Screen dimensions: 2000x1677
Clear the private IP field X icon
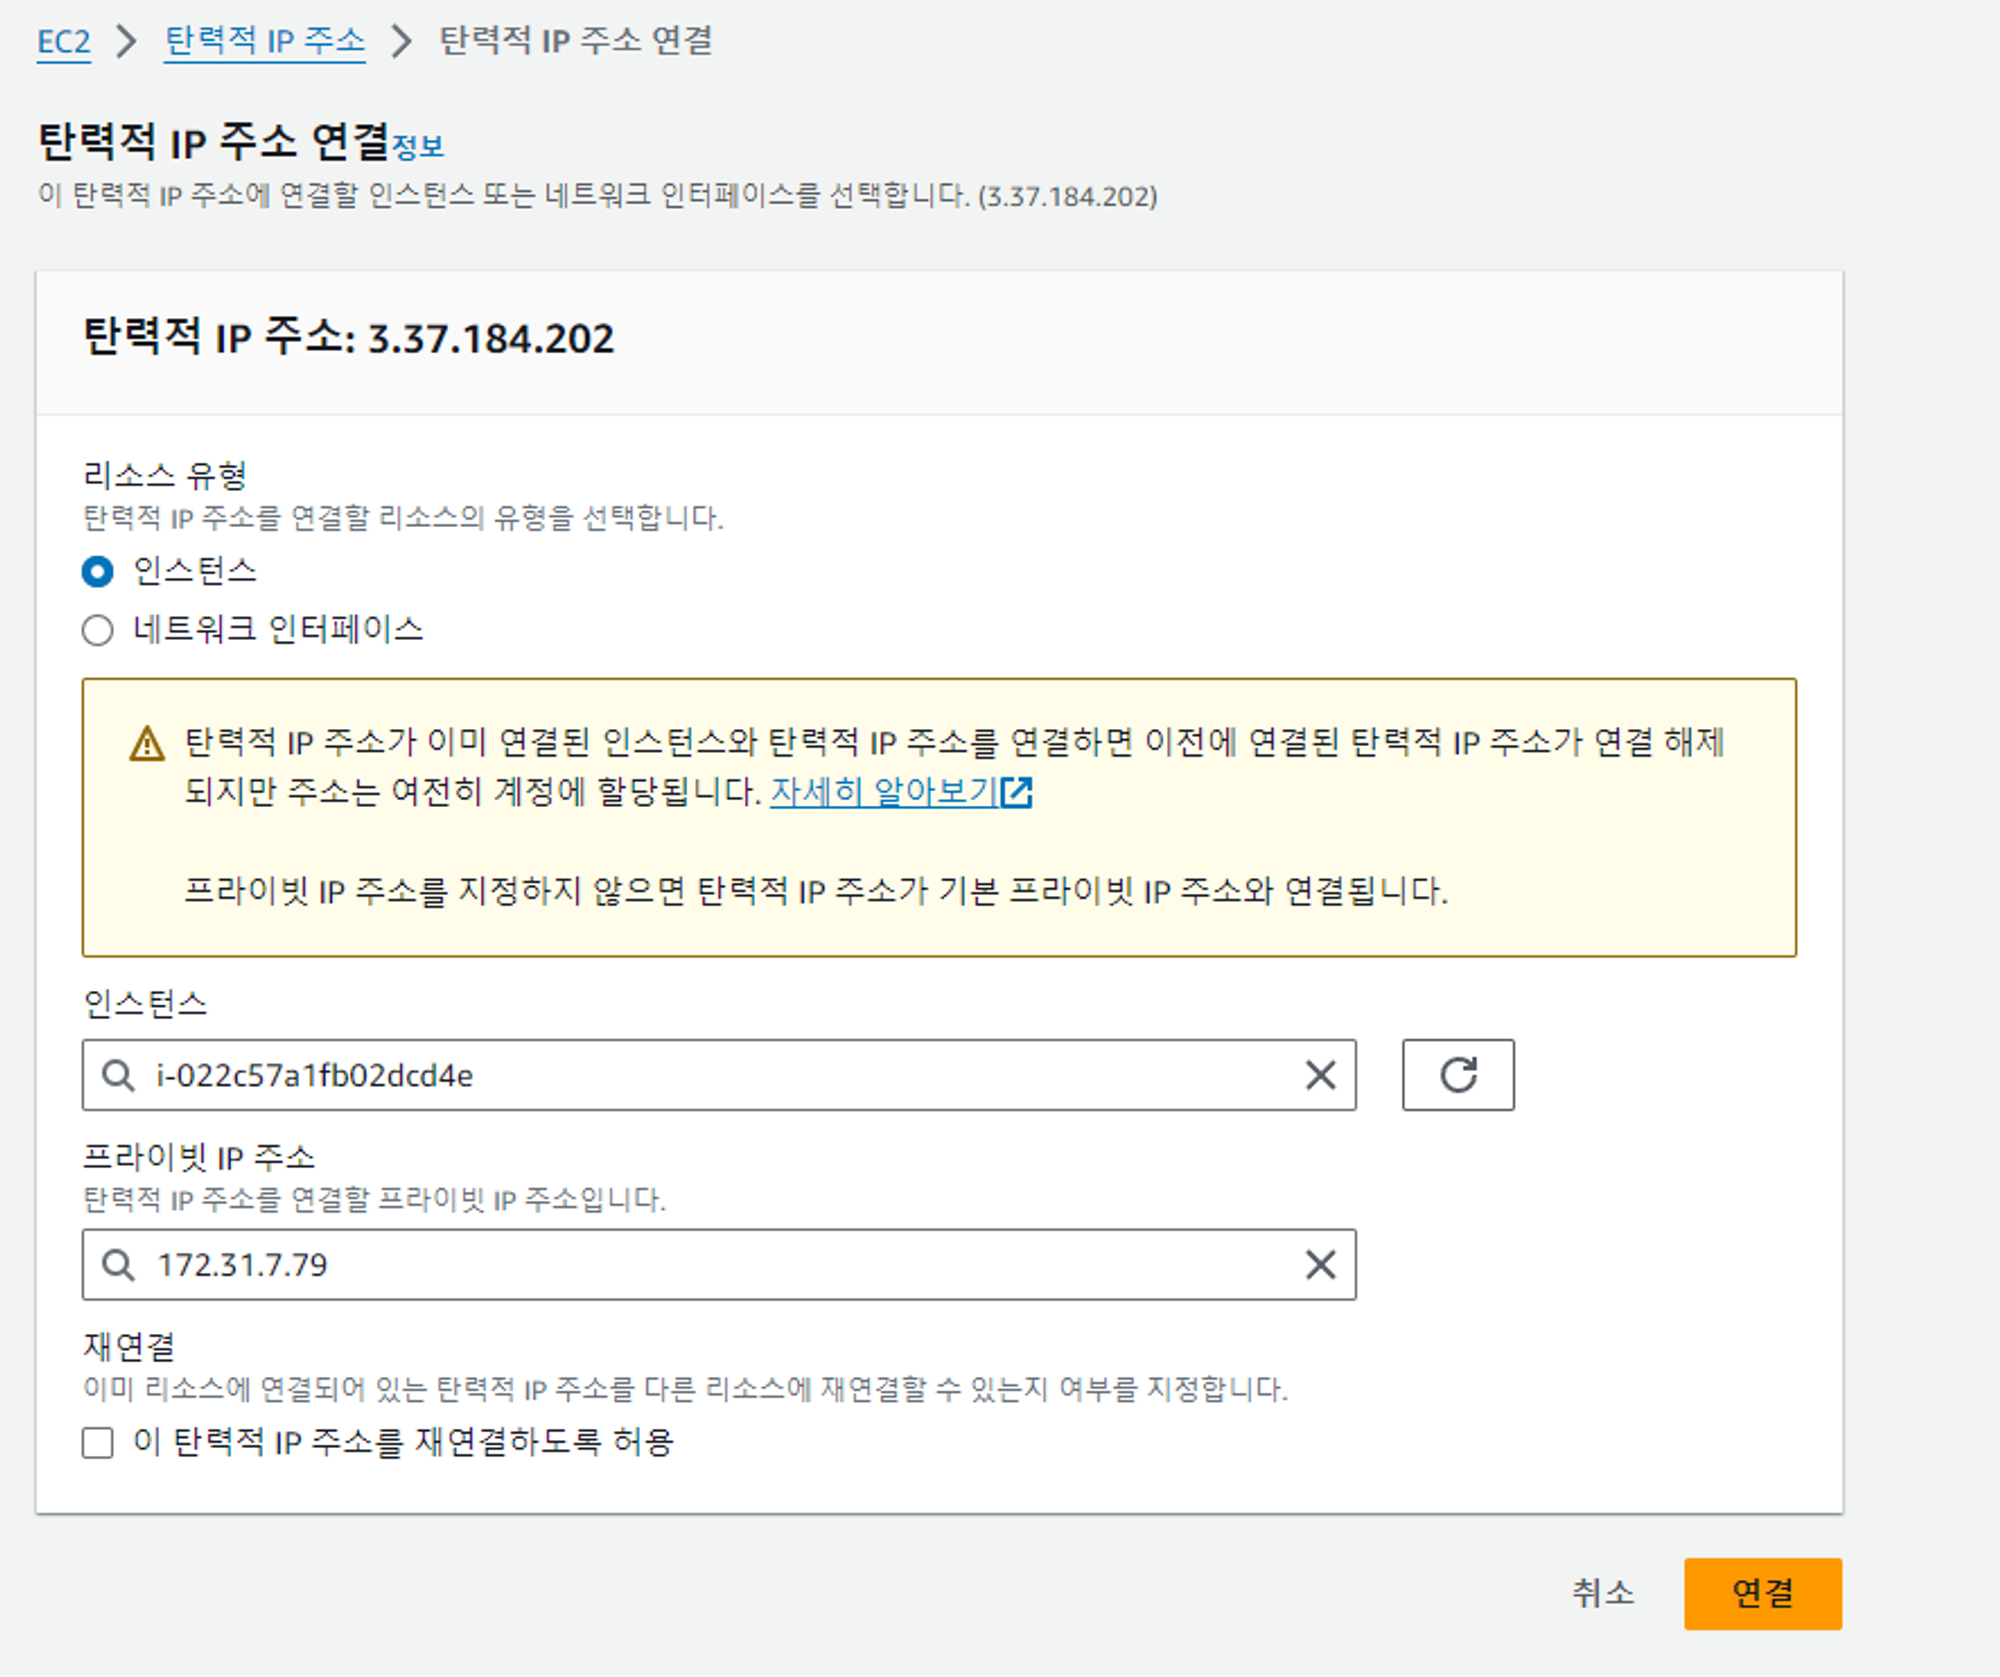1320,1265
